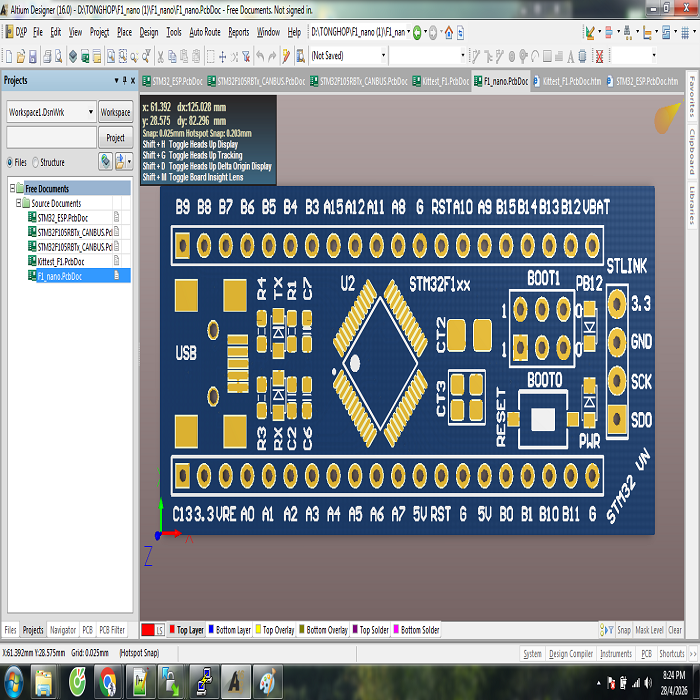Click the Undo arrow icon
This screenshot has width=700, height=700.
(x=260, y=56)
